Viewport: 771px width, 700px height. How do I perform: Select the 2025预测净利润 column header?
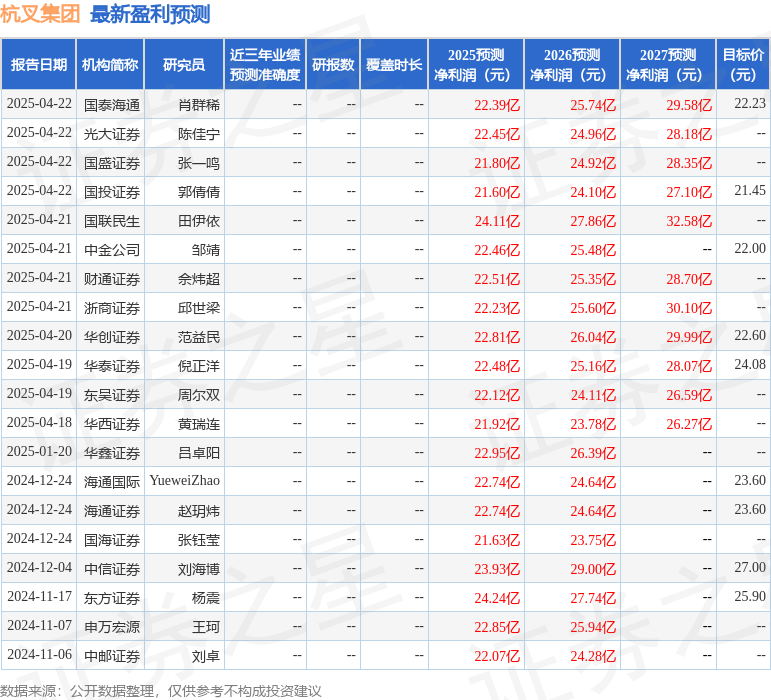[x=476, y=64]
